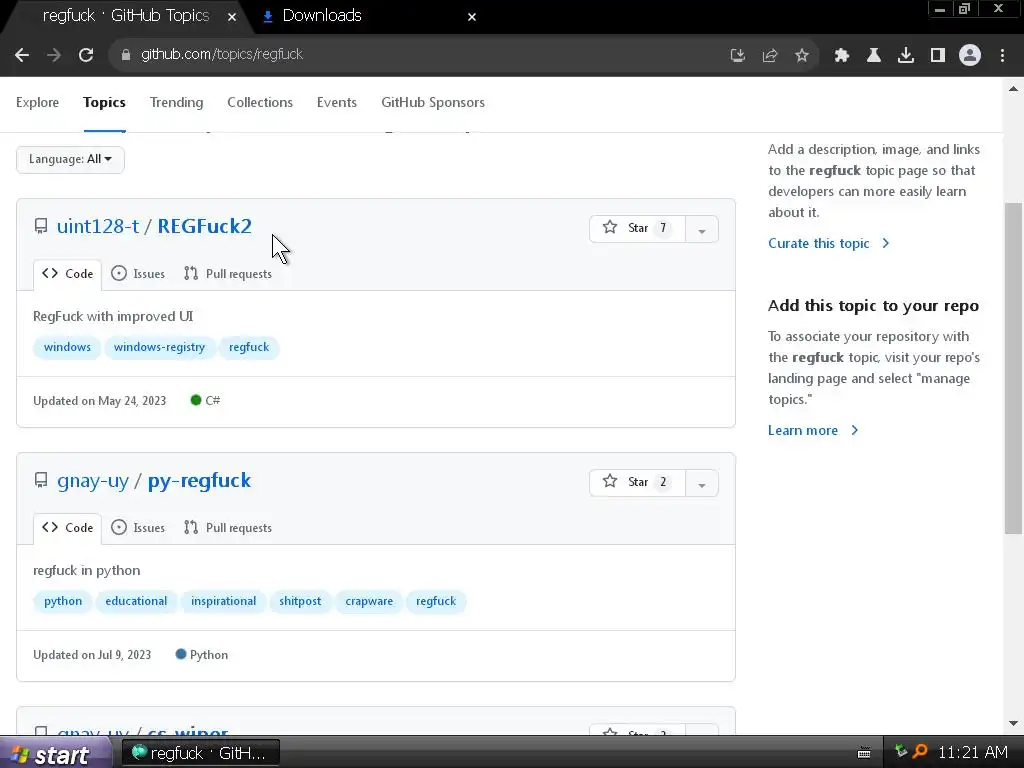
Task: Click the browser forward arrow
Action: click(x=54, y=55)
